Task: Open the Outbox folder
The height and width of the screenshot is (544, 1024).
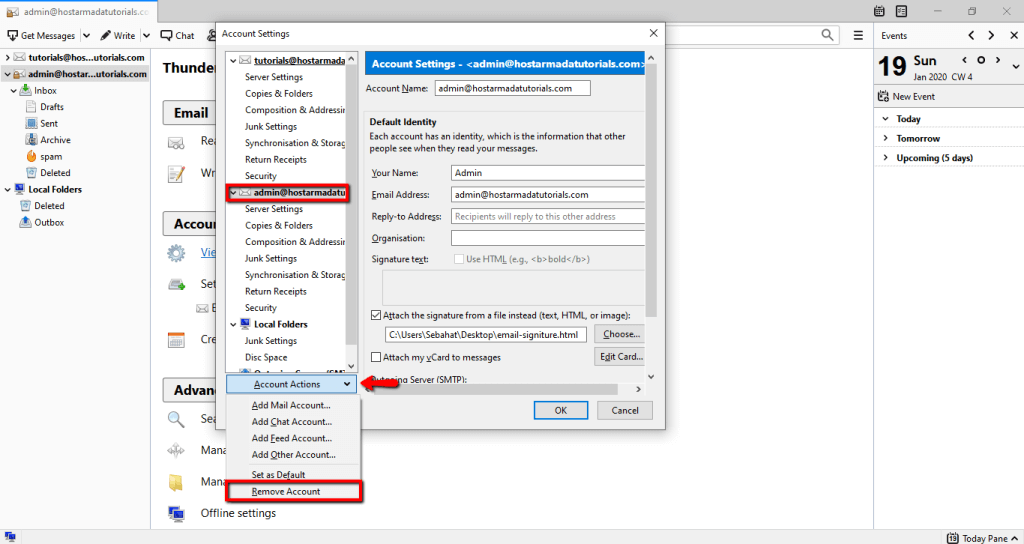Action: pos(49,222)
